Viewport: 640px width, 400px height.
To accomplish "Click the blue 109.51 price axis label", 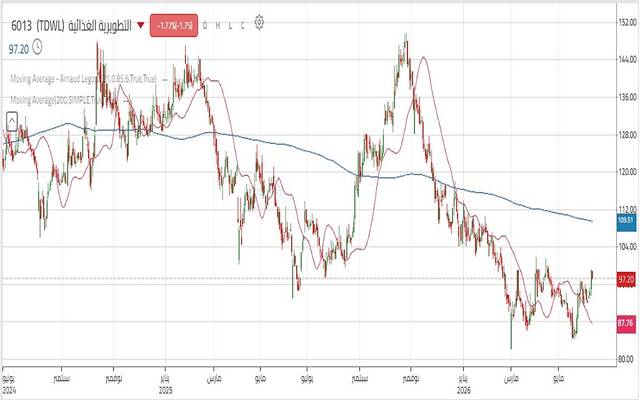I will pos(626,220).
